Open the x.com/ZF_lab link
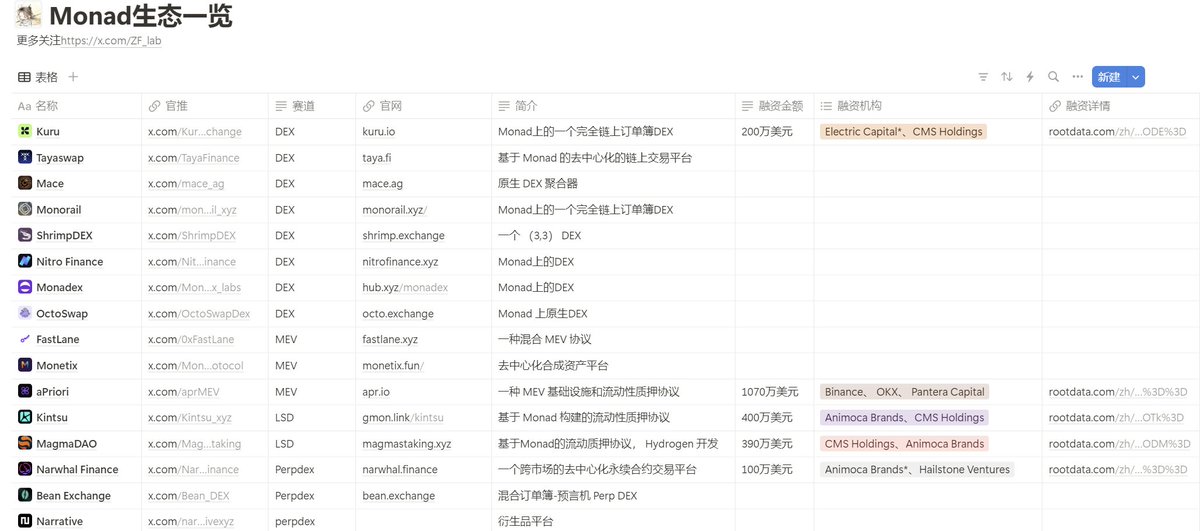The image size is (1200, 531). point(111,41)
